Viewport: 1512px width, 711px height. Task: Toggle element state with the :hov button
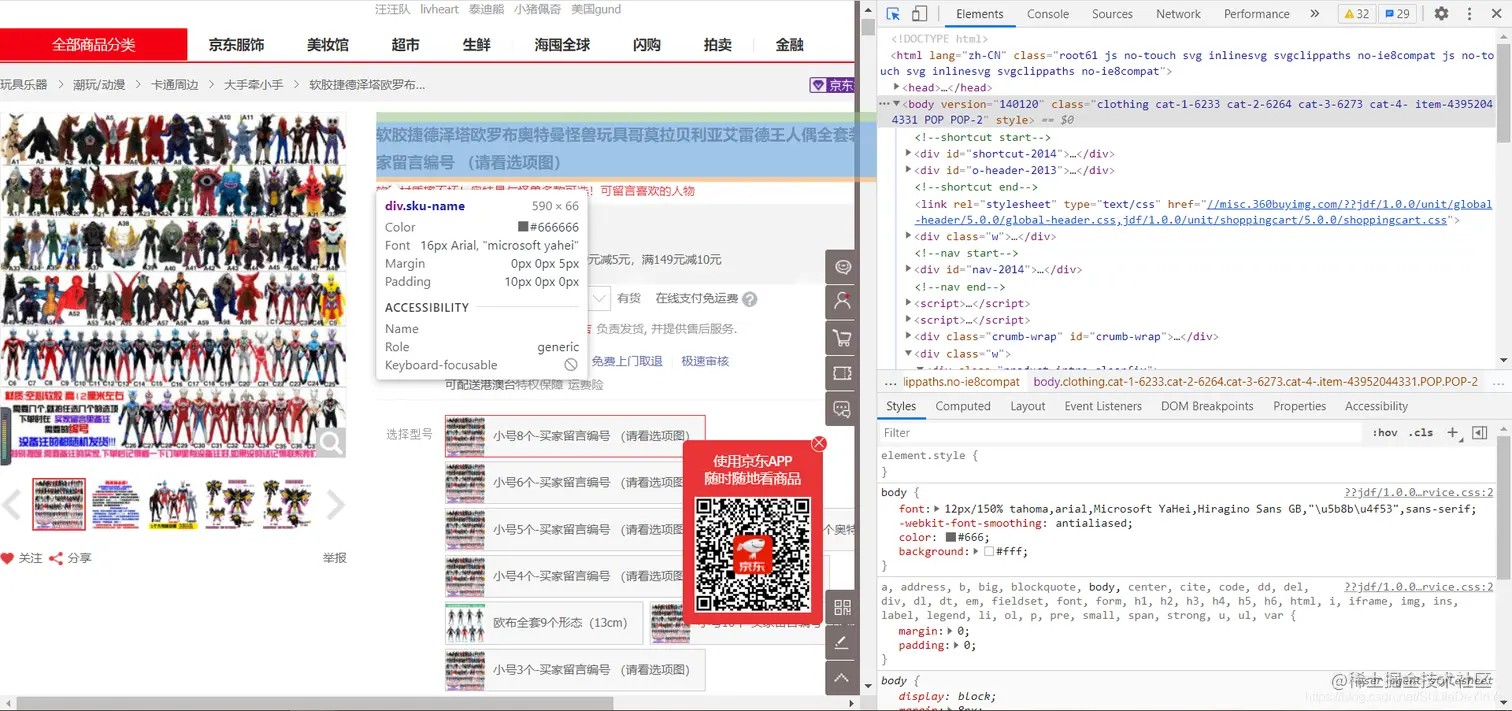click(1385, 432)
